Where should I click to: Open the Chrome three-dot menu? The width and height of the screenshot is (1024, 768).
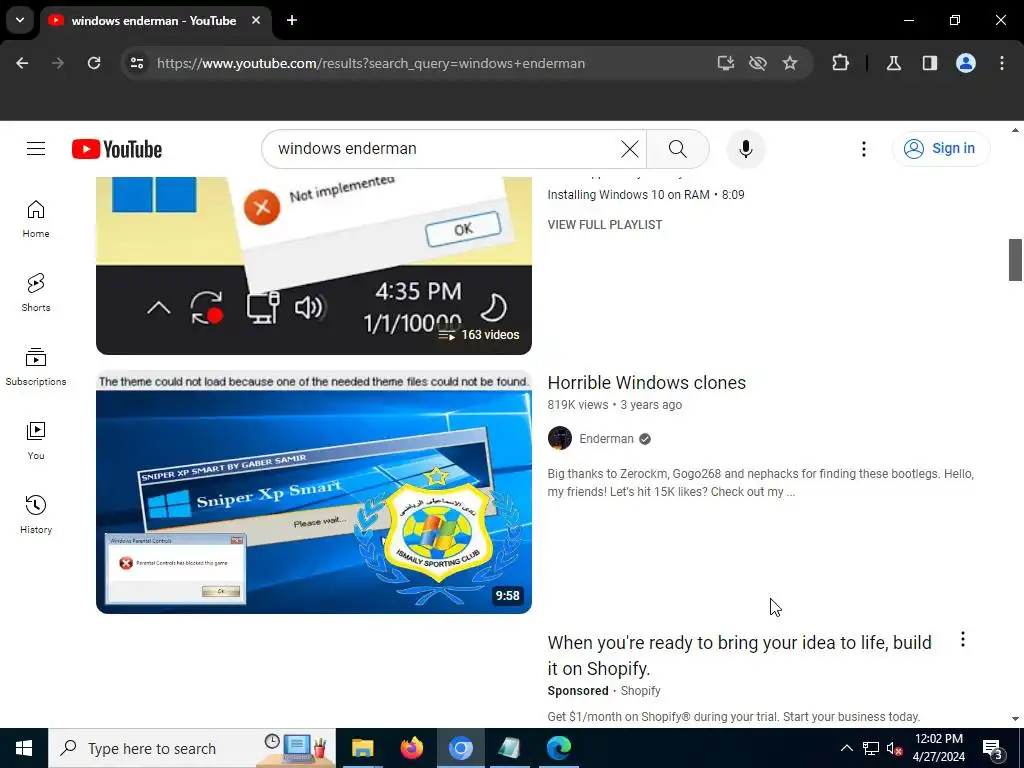(1002, 63)
